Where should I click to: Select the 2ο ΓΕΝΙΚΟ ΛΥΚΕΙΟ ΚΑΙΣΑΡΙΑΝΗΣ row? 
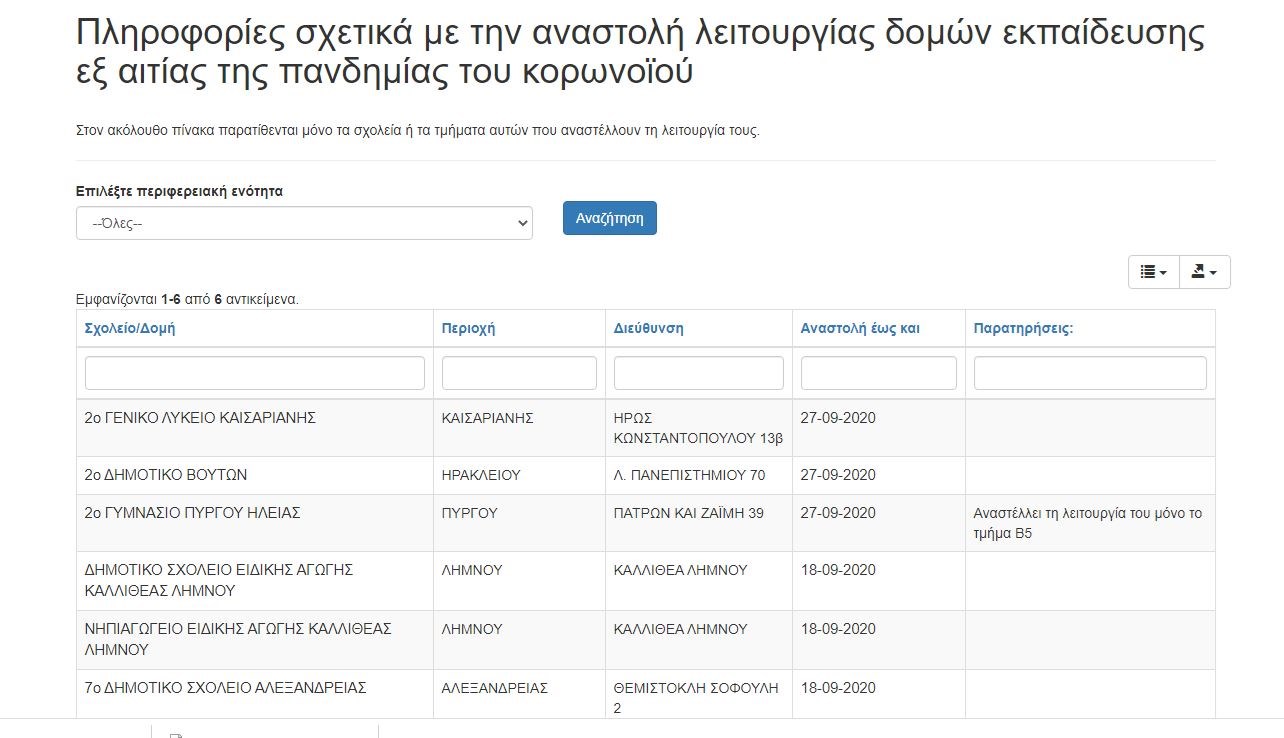click(200, 418)
